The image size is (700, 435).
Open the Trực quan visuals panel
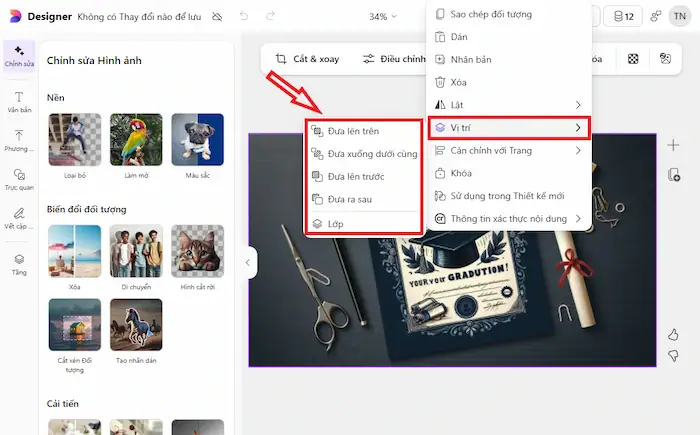(19, 179)
